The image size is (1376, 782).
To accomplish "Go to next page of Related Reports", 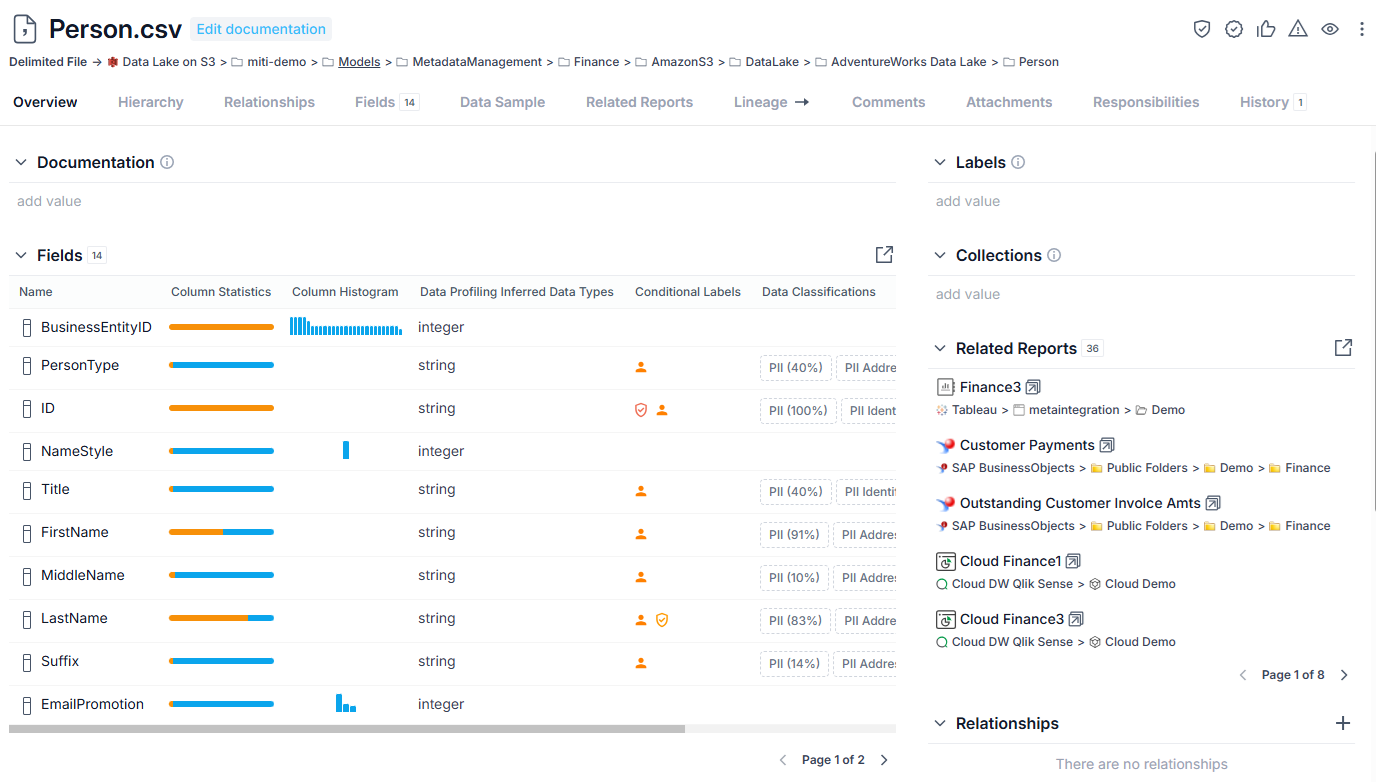I will coord(1344,675).
